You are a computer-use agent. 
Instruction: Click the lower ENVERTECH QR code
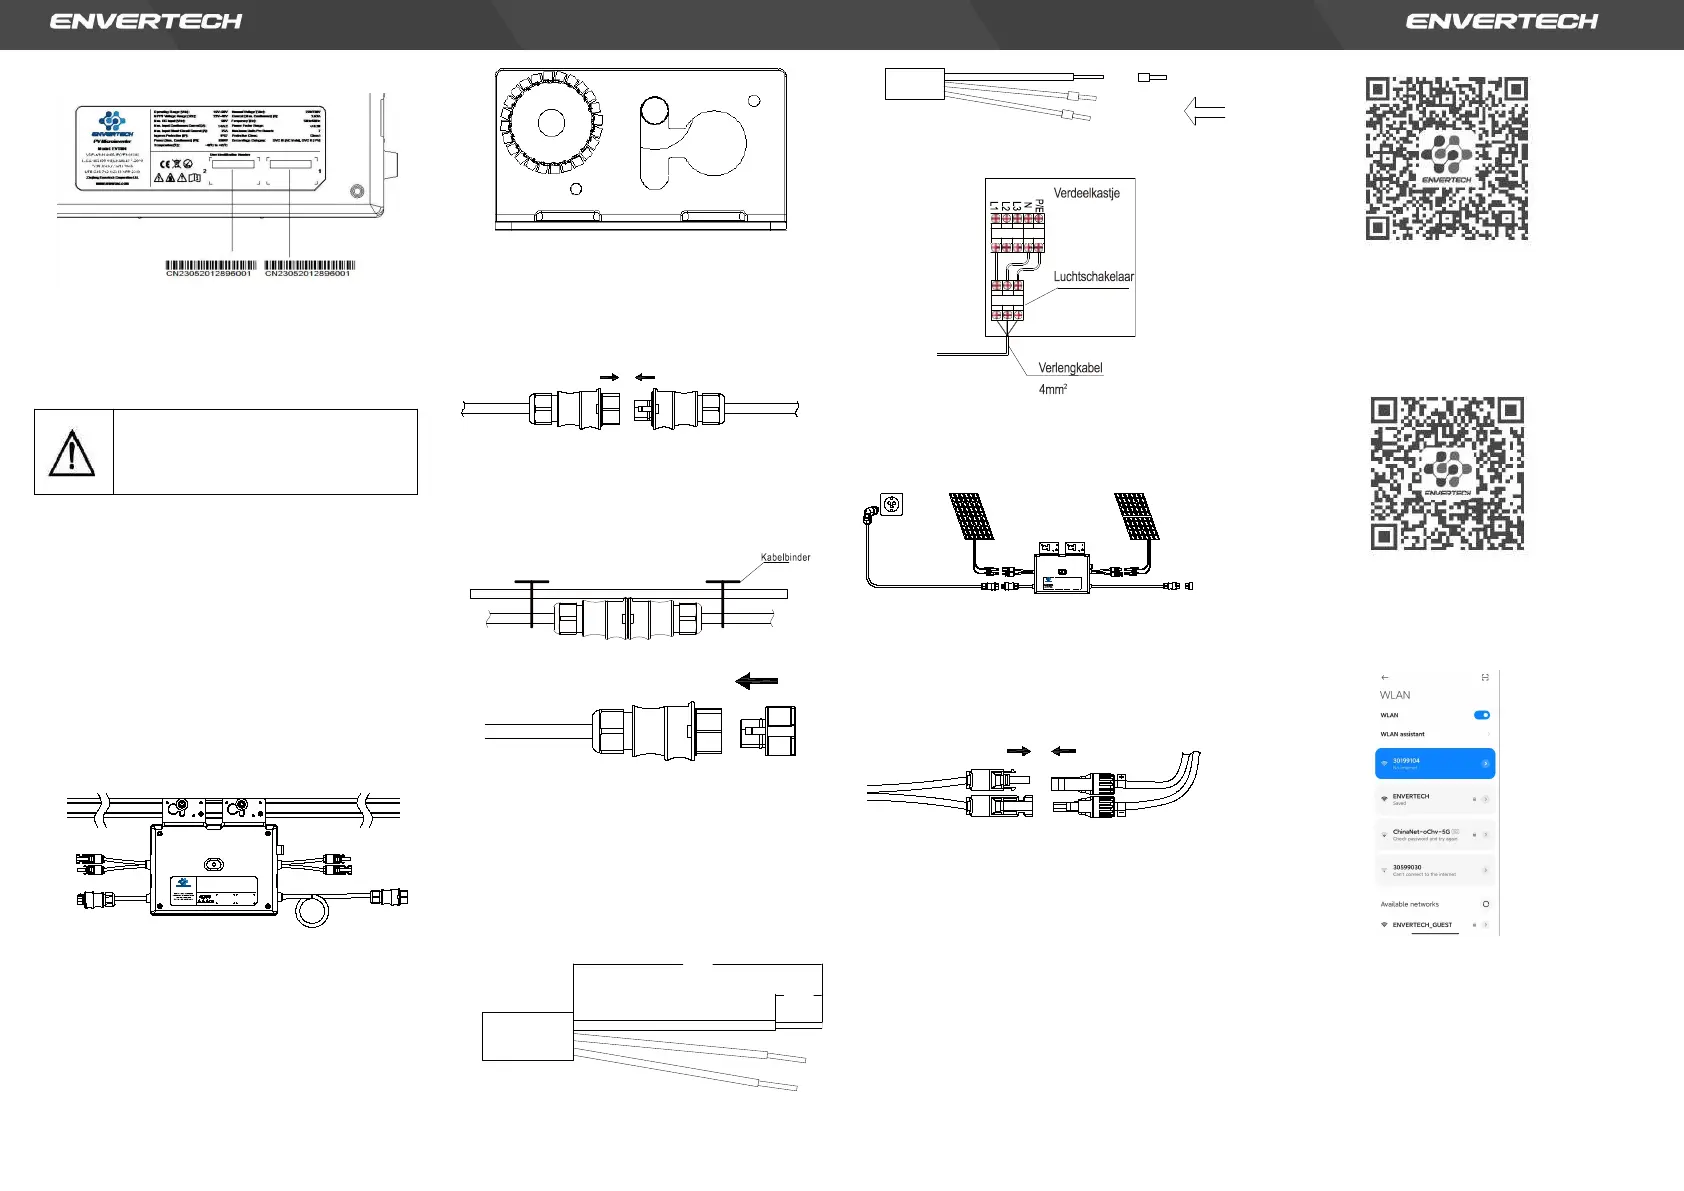1447,474
